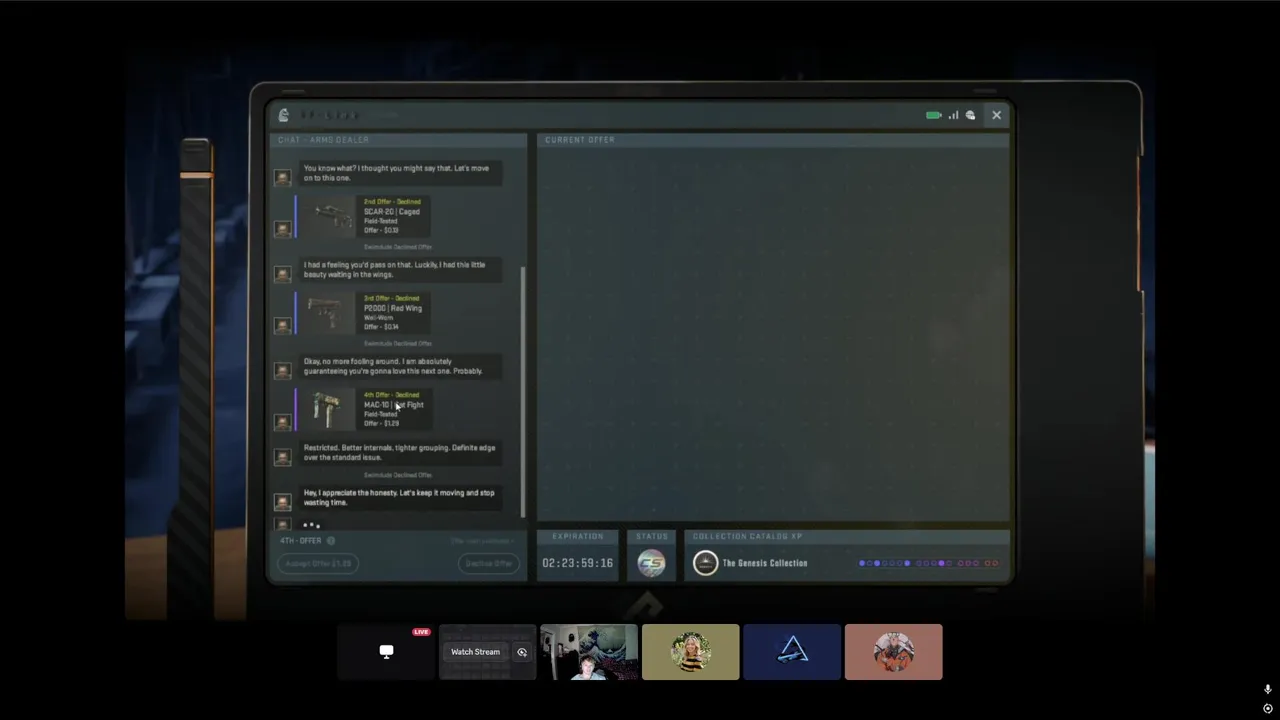
Task: Click the Decline Offer button
Action: (x=489, y=563)
